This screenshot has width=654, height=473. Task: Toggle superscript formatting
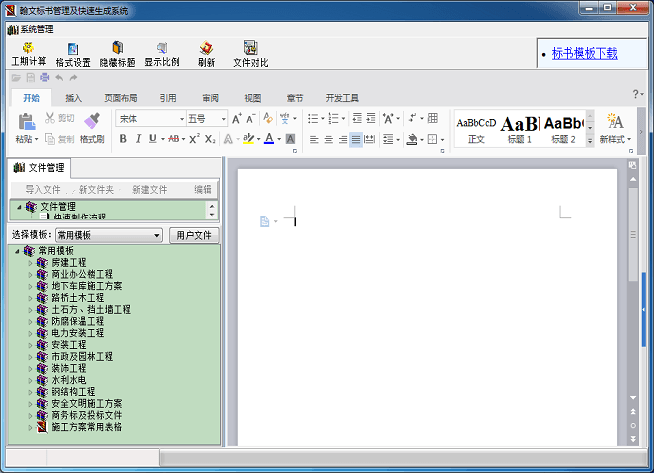click(x=194, y=138)
